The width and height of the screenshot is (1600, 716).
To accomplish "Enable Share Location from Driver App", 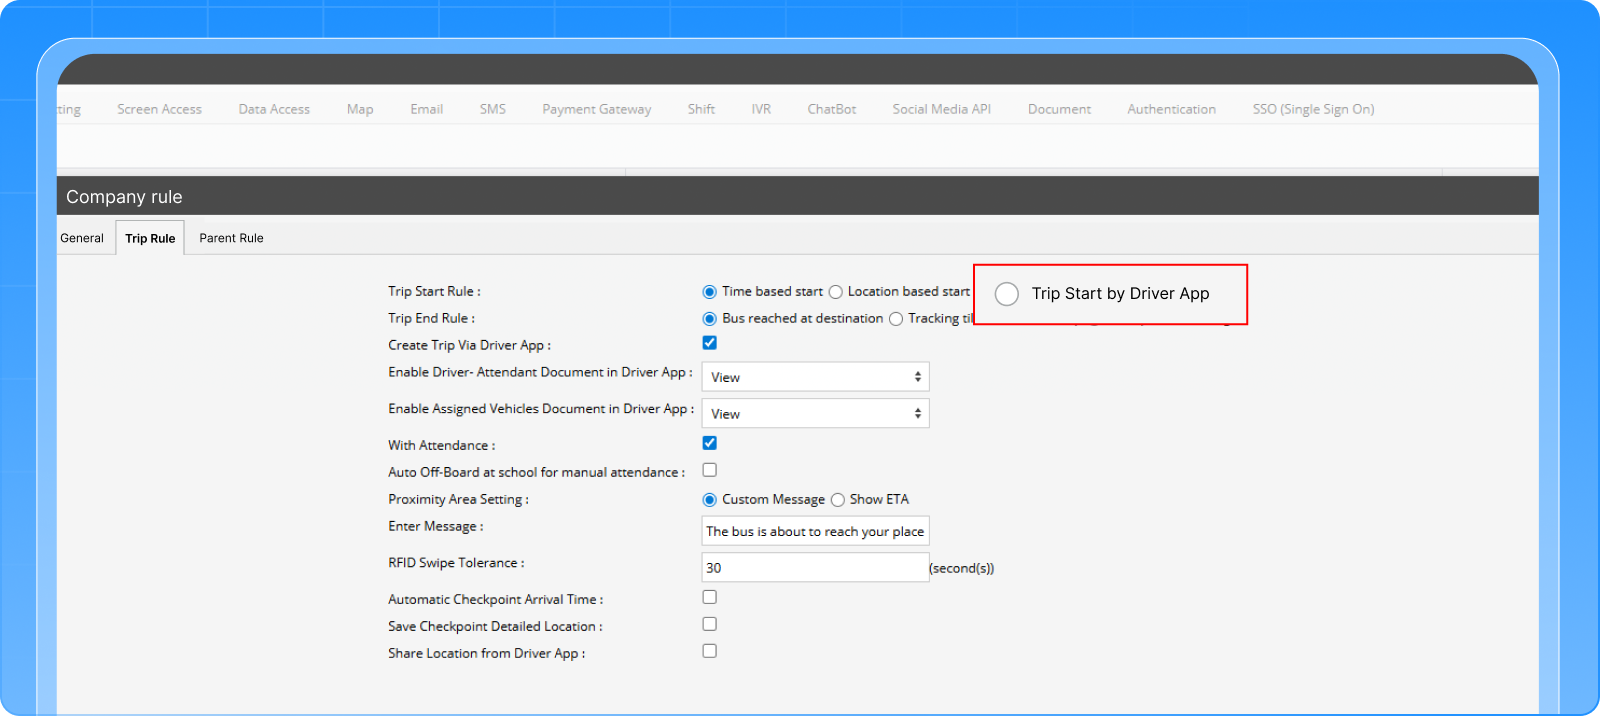I will (710, 651).
